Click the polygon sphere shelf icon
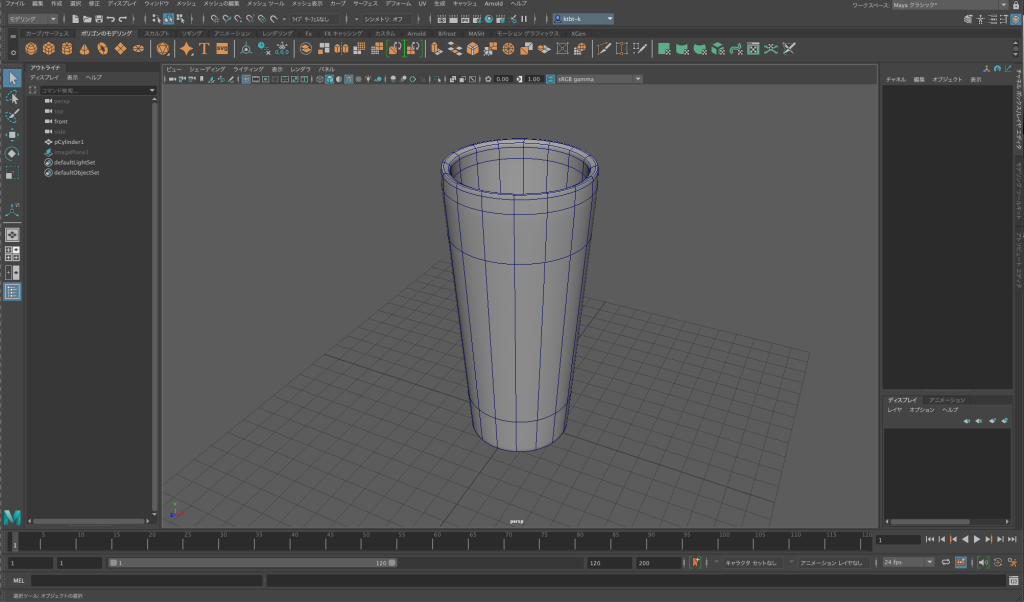The image size is (1024, 602). point(32,48)
